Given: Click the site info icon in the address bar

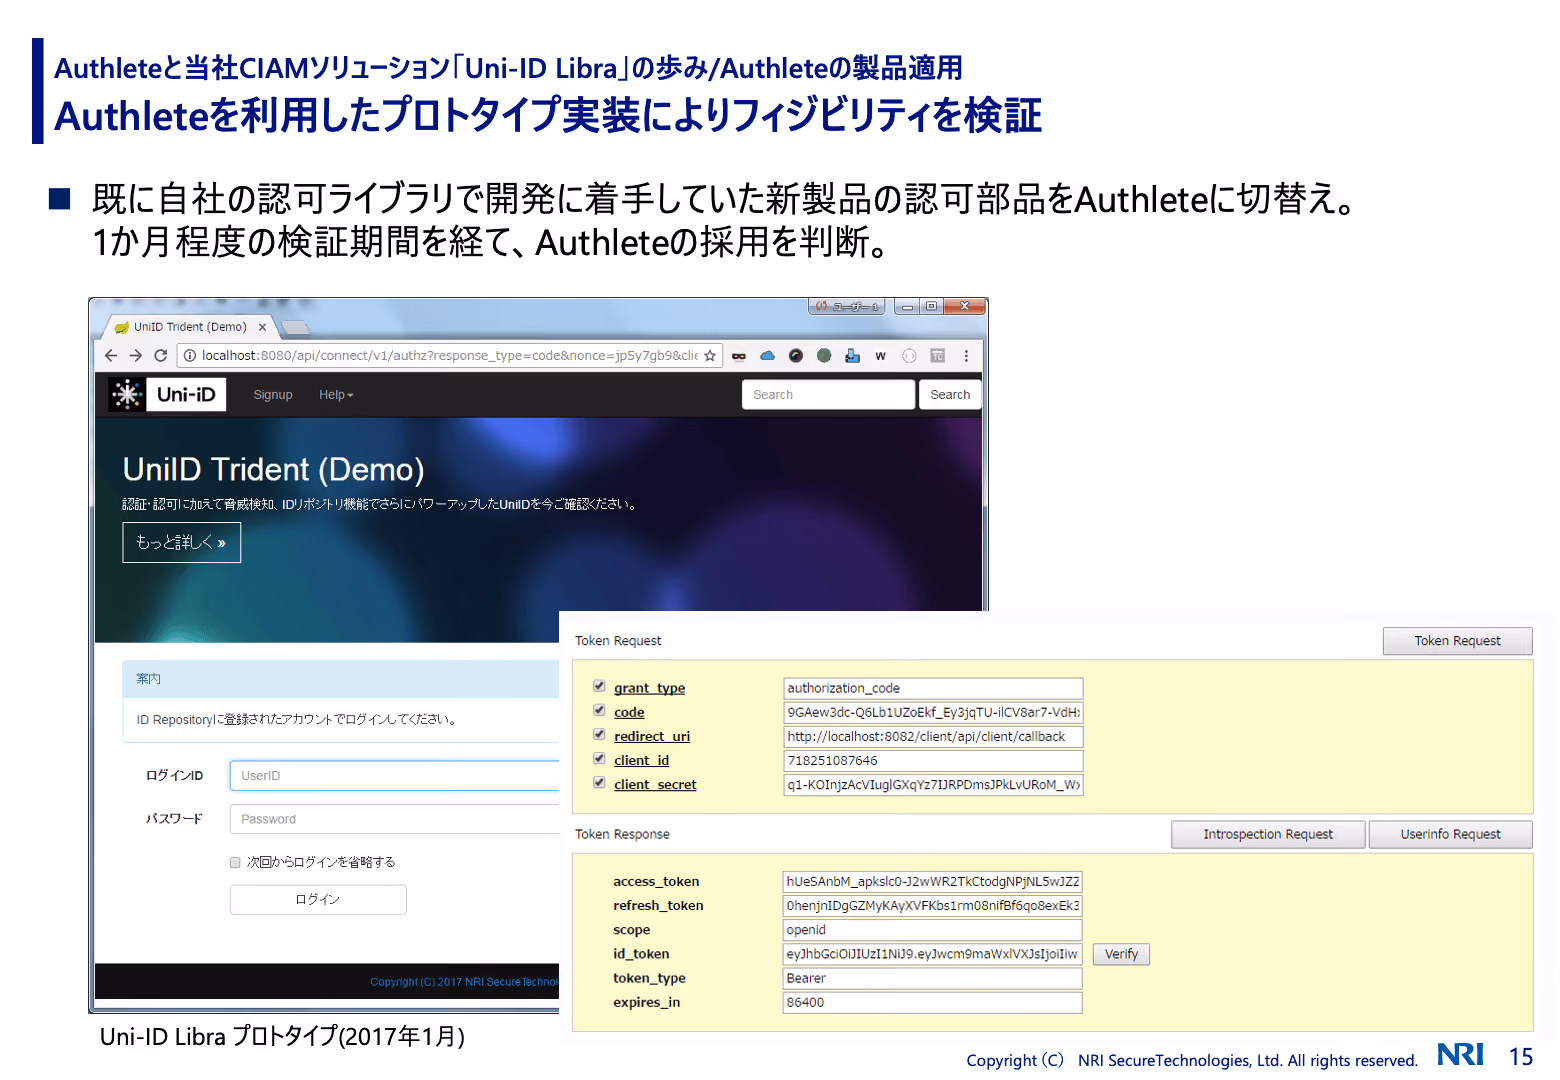Looking at the screenshot, I should coord(190,356).
